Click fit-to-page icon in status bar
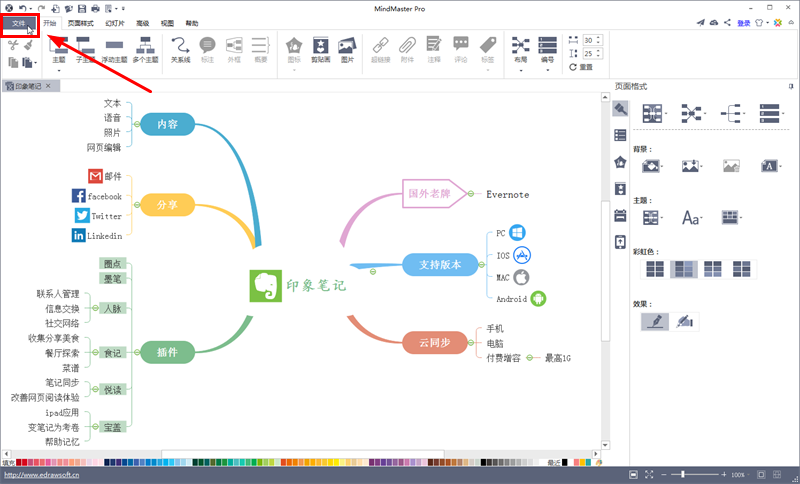This screenshot has height=484, width=800. [x=633, y=475]
